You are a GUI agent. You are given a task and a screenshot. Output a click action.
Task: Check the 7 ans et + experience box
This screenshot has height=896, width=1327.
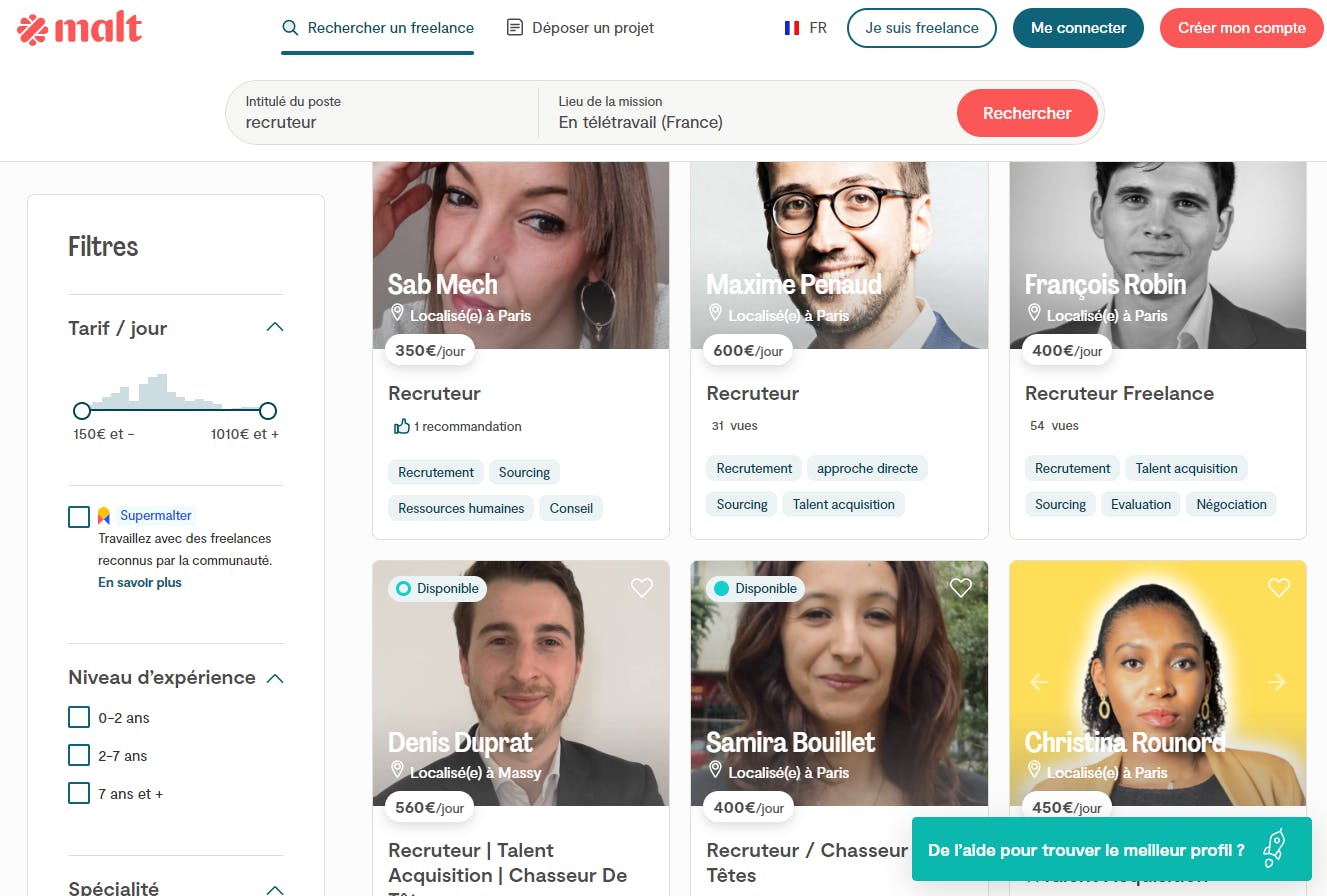pyautogui.click(x=79, y=792)
